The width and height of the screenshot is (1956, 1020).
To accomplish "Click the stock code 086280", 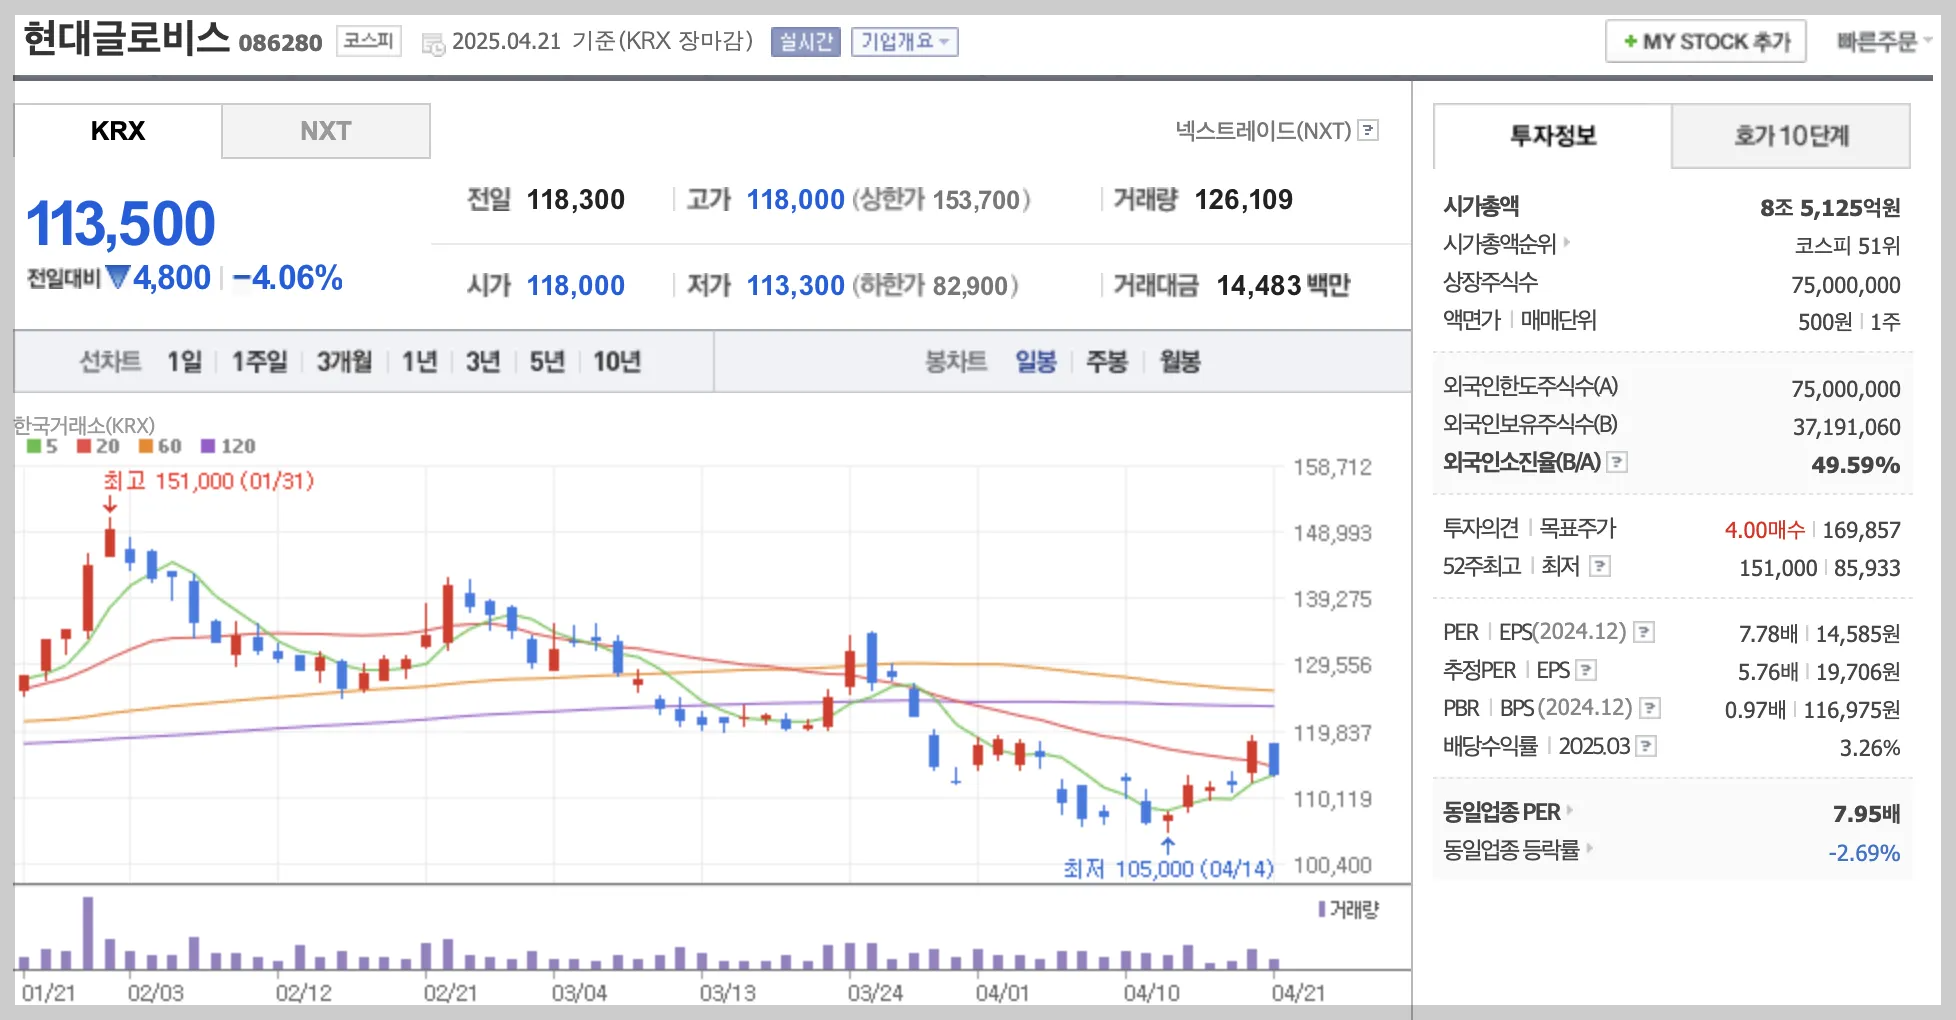I will (280, 42).
